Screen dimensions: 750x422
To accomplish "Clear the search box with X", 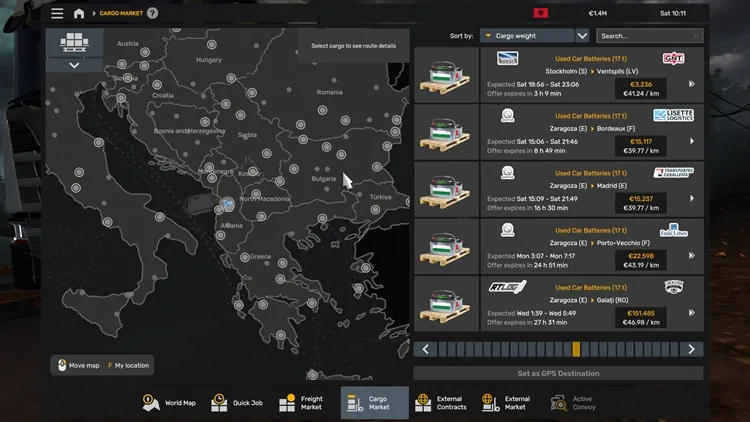I will (695, 36).
